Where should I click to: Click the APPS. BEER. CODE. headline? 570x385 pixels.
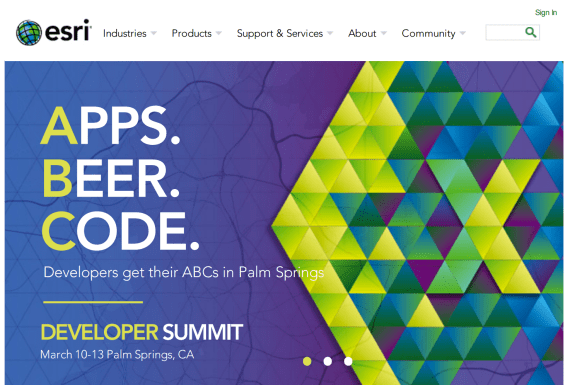[120, 179]
